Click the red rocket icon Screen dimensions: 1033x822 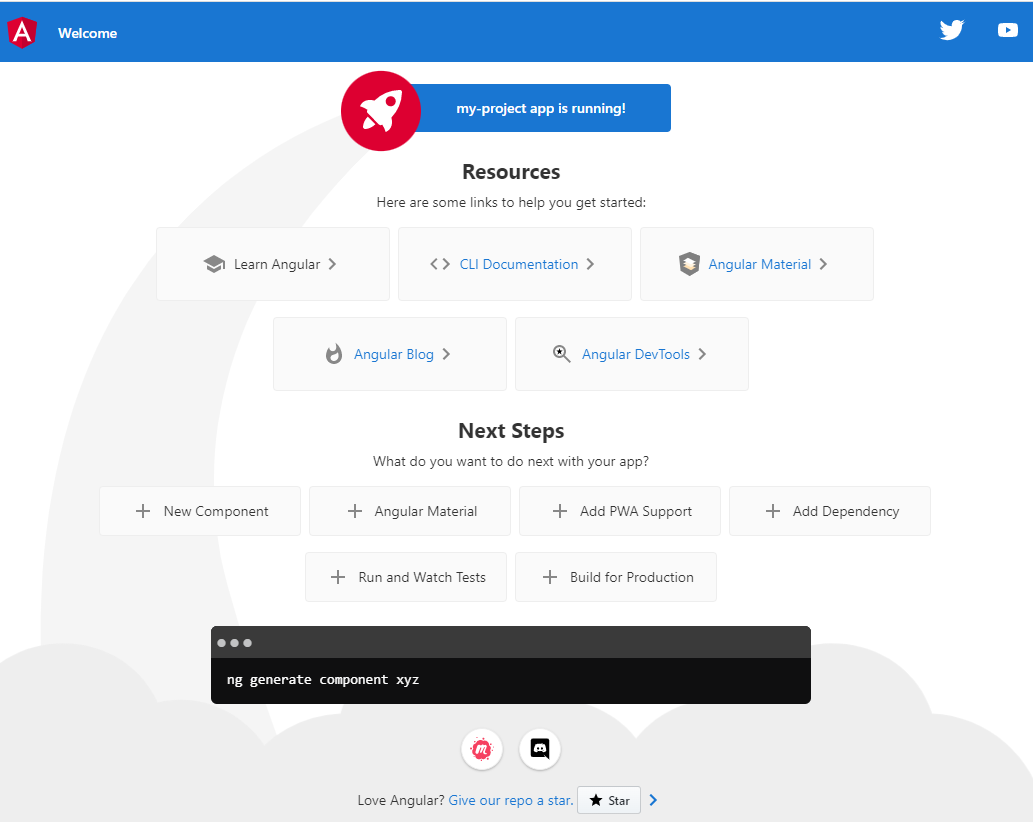click(381, 111)
